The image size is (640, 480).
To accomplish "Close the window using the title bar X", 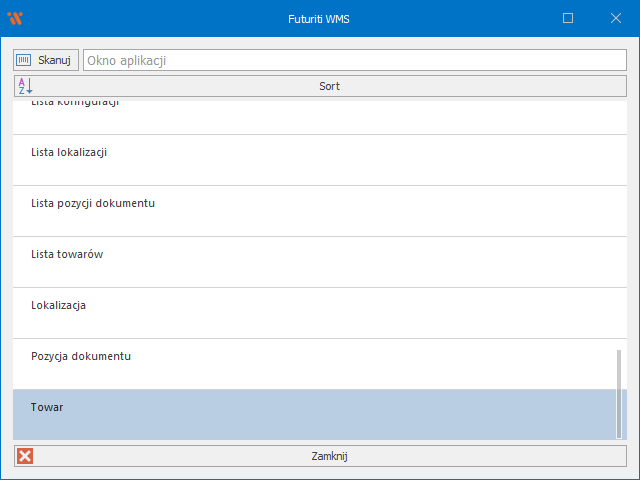I will [x=616, y=18].
